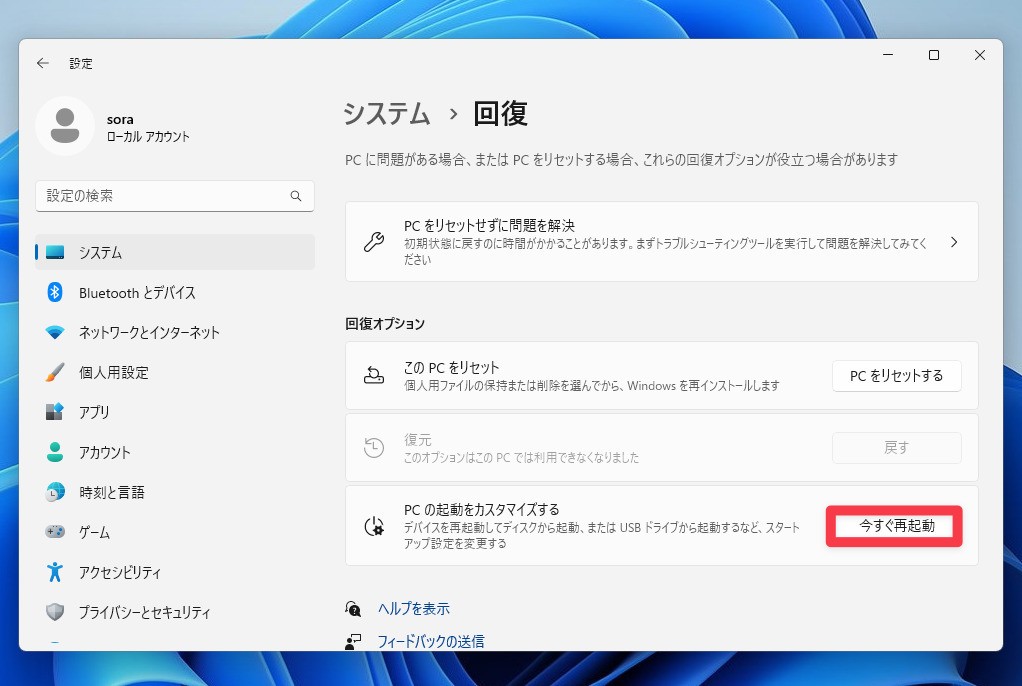
Task: Open システム category in sidebar
Action: pyautogui.click(x=175, y=252)
